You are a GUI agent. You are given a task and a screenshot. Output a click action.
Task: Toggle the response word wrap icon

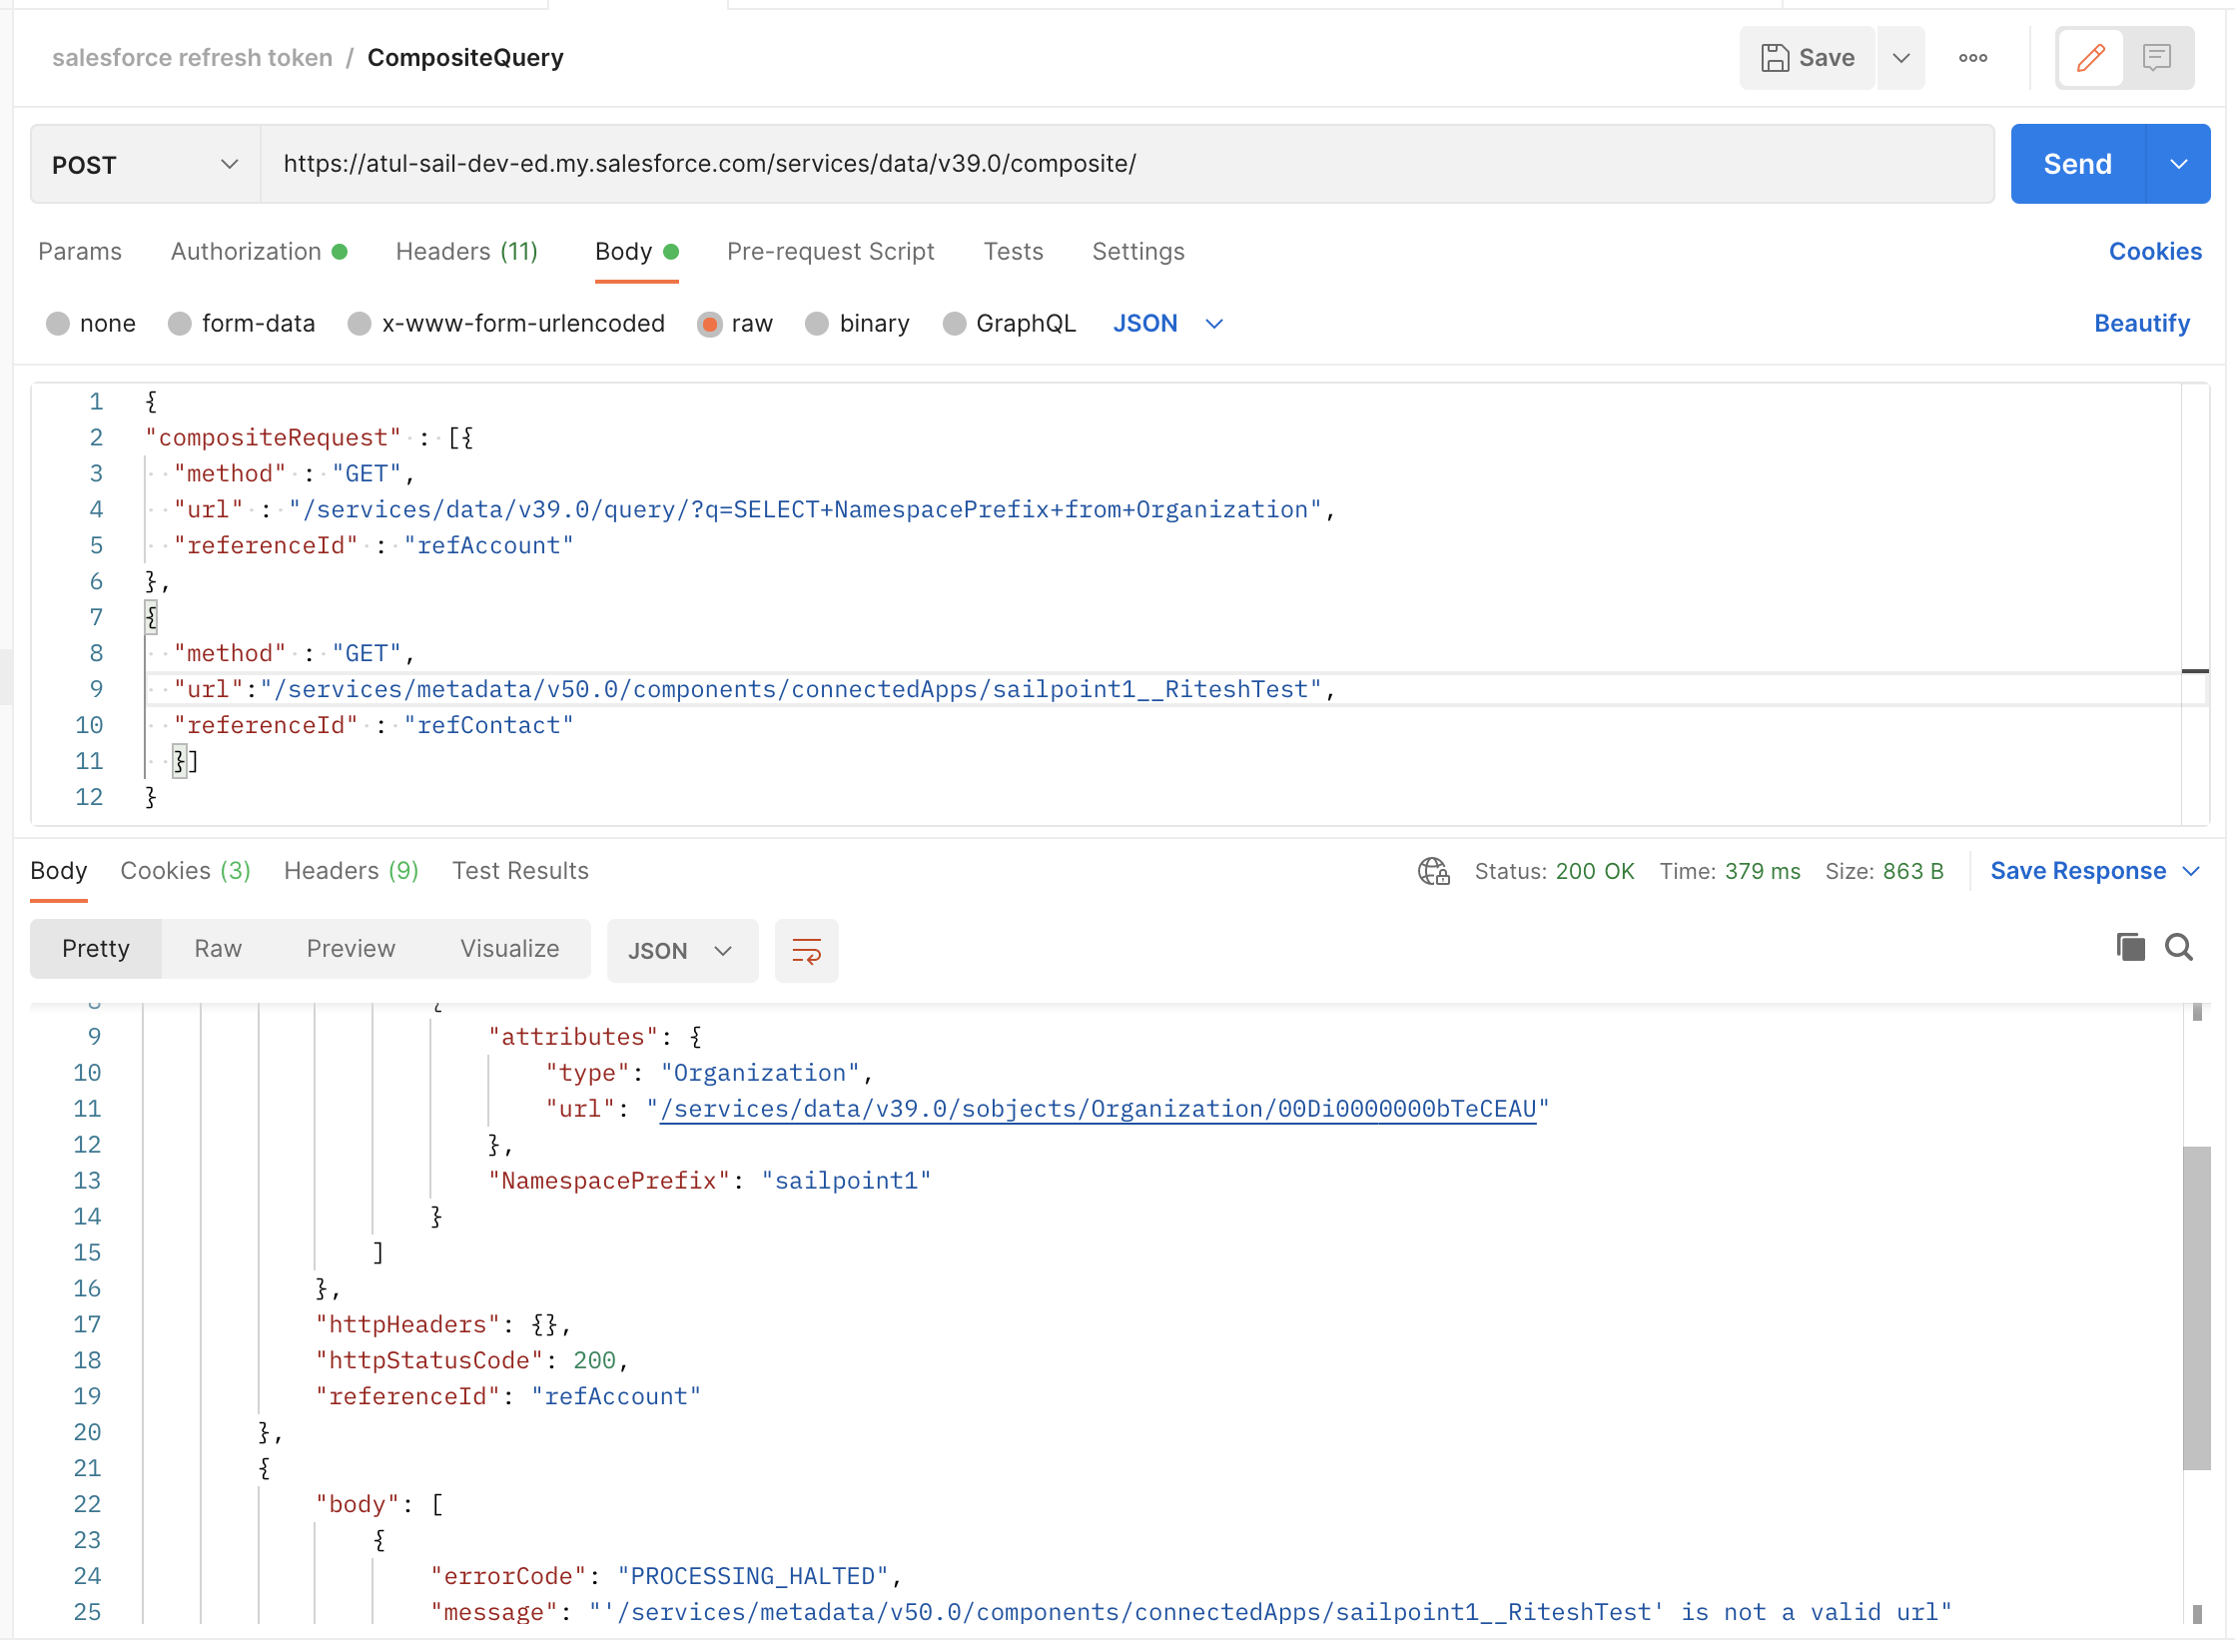(806, 950)
